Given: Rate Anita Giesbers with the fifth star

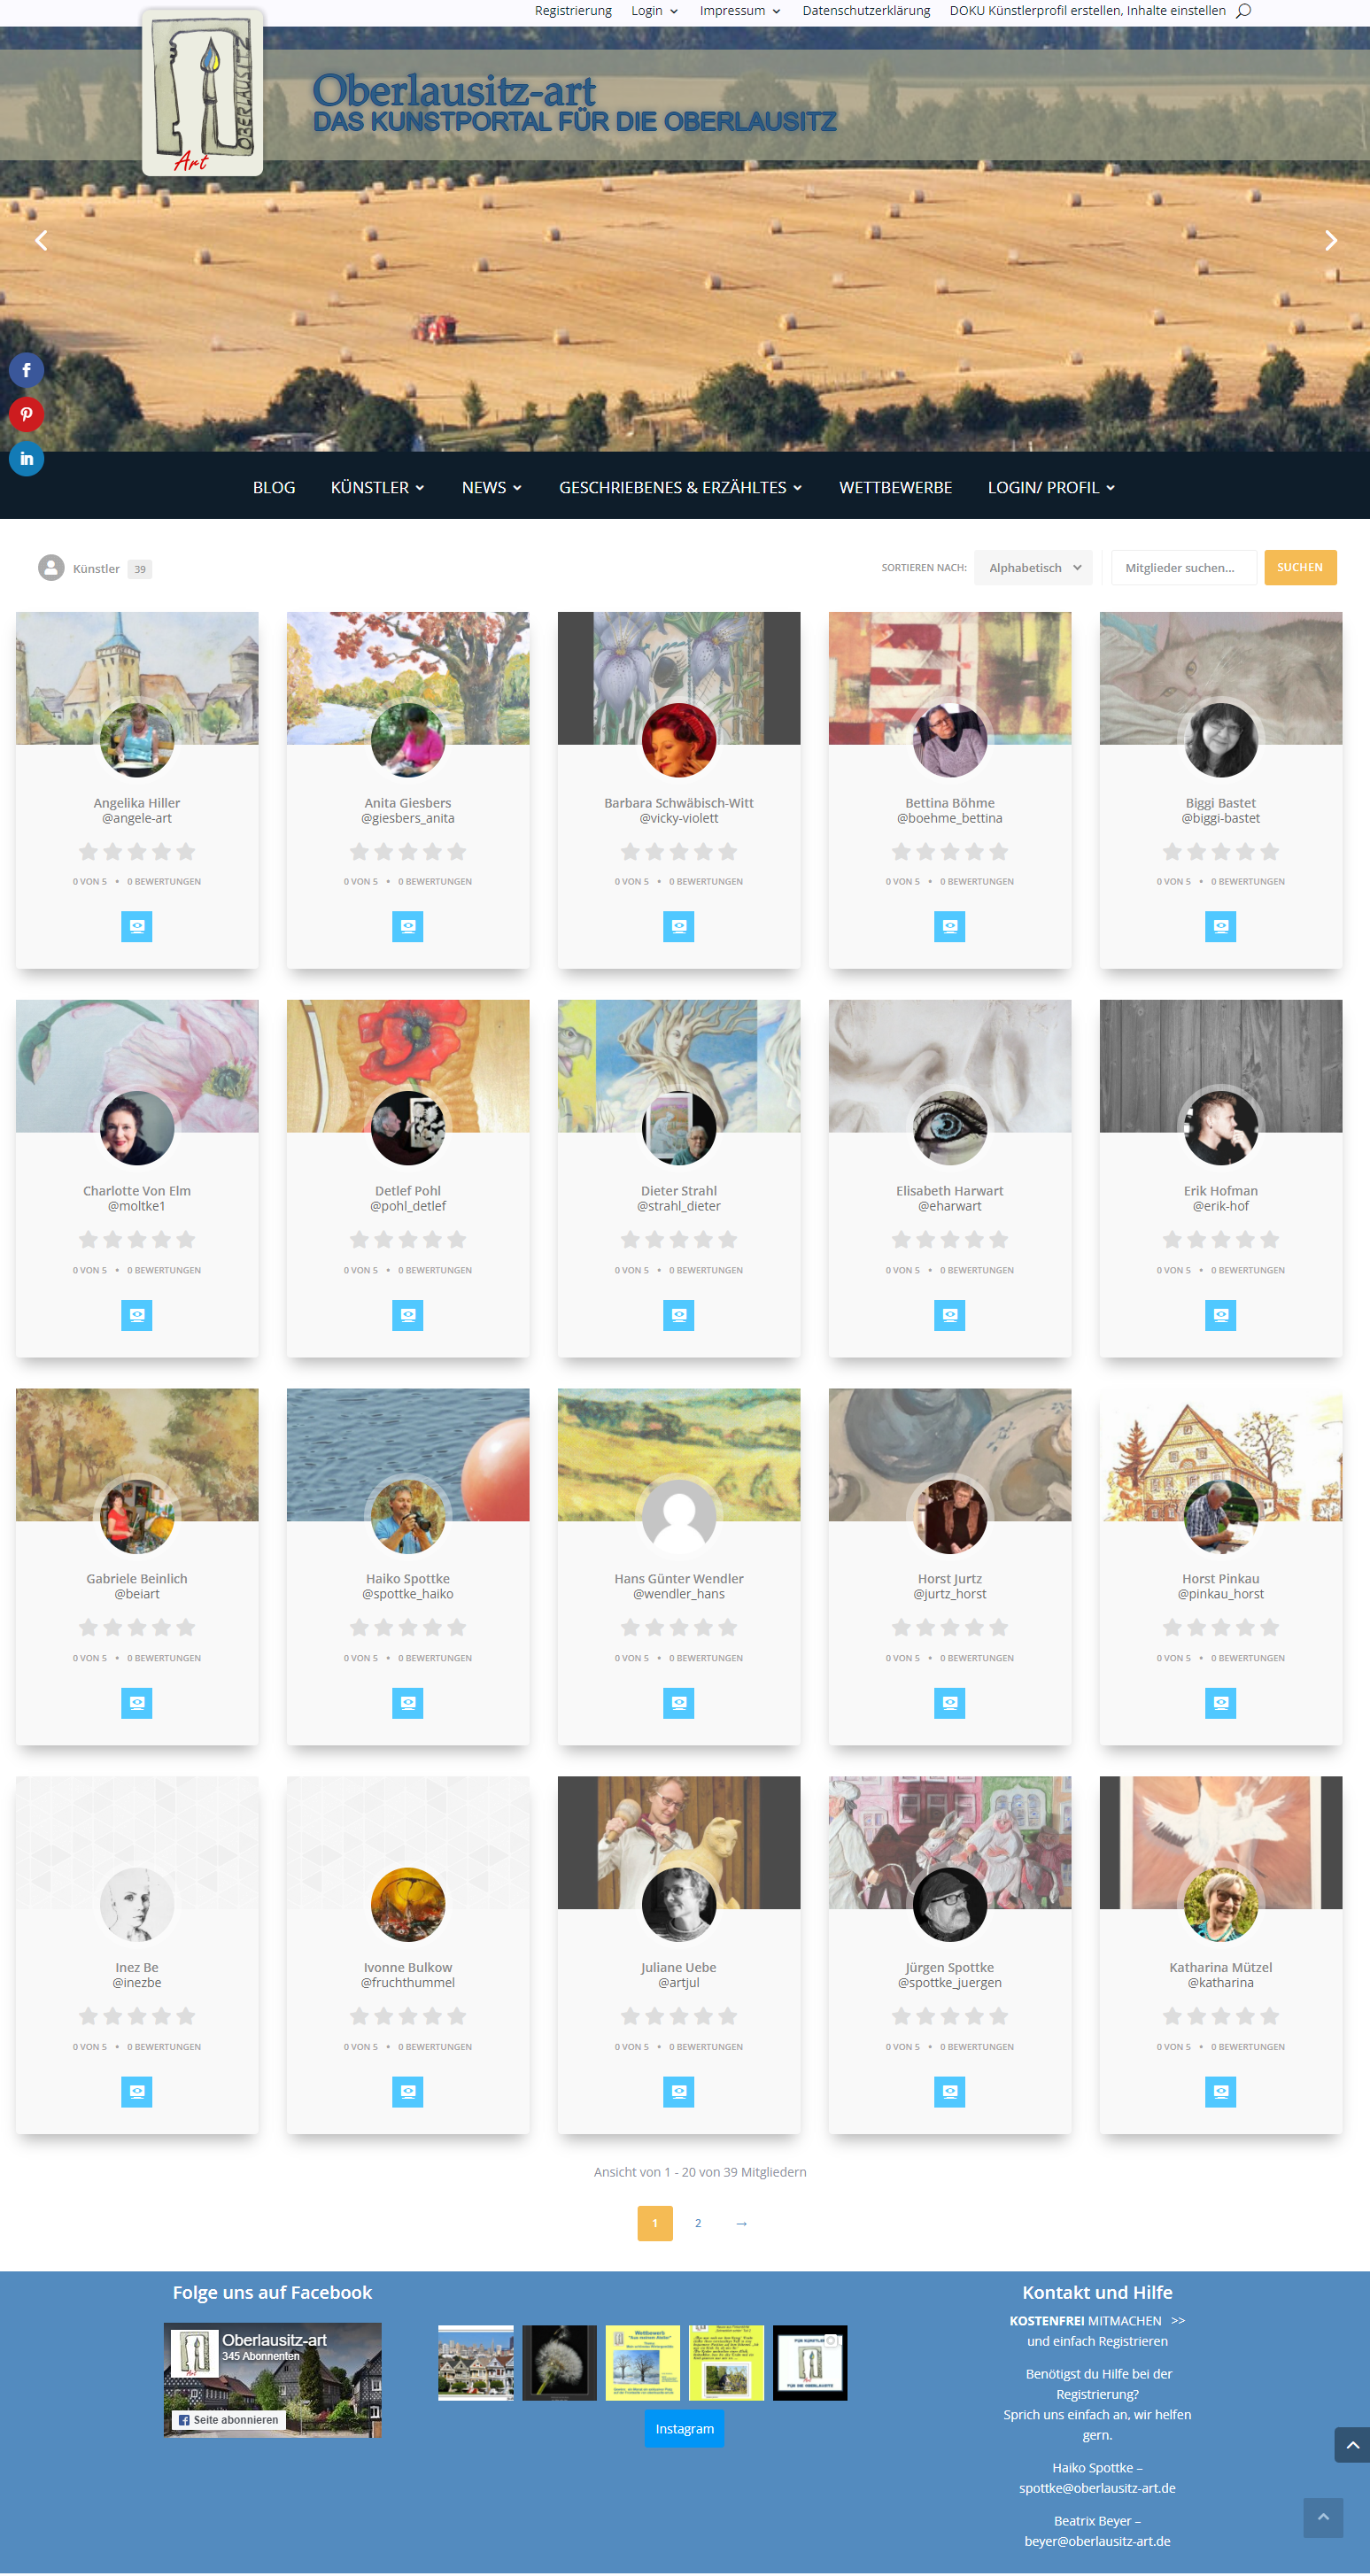Looking at the screenshot, I should pyautogui.click(x=457, y=851).
